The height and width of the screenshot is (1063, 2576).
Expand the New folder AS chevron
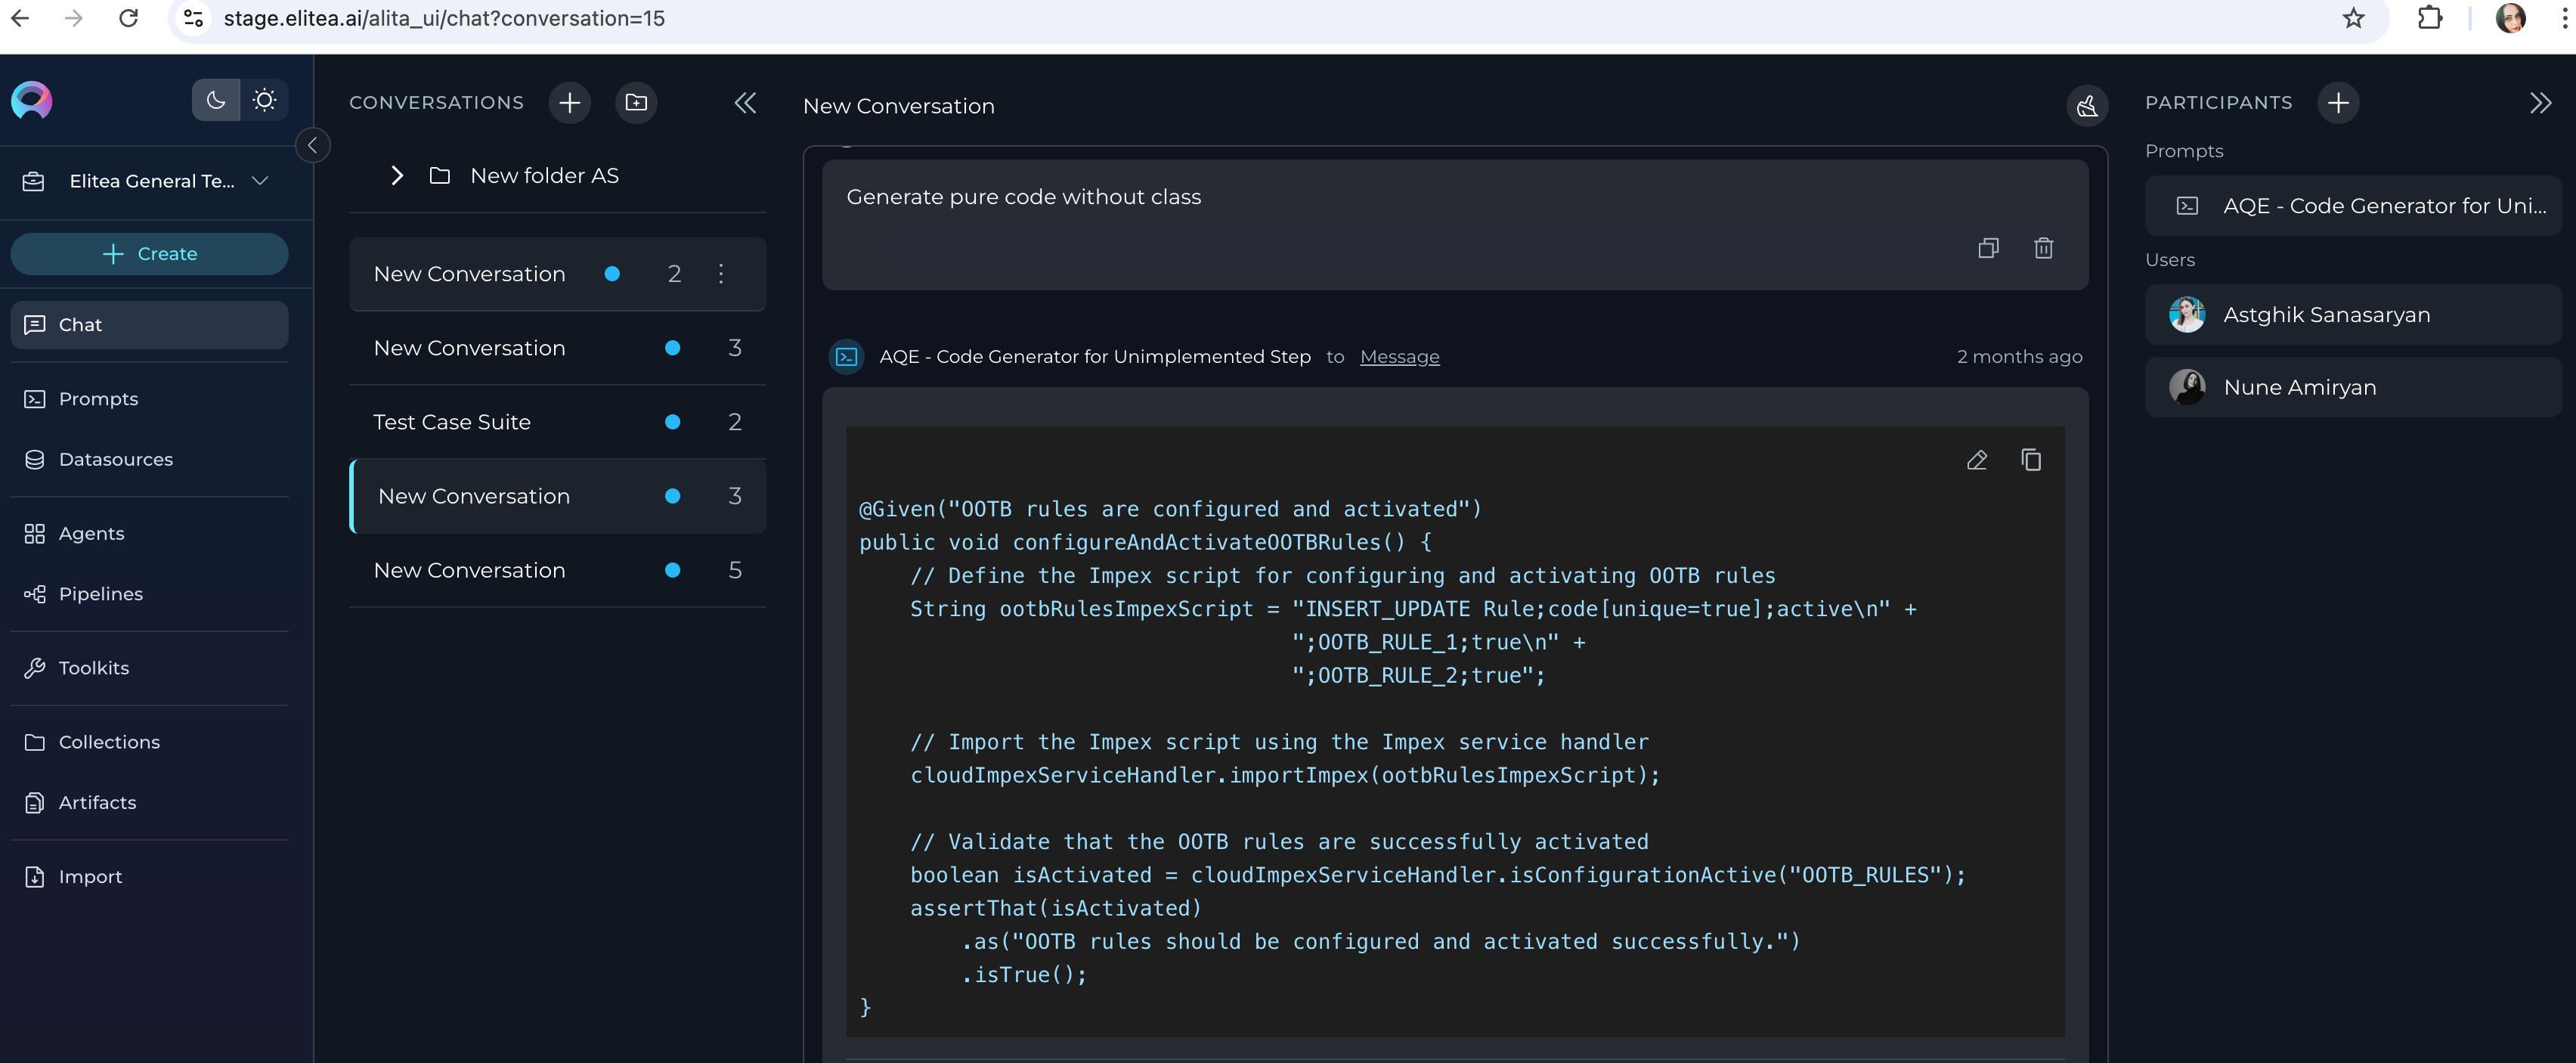pos(397,176)
